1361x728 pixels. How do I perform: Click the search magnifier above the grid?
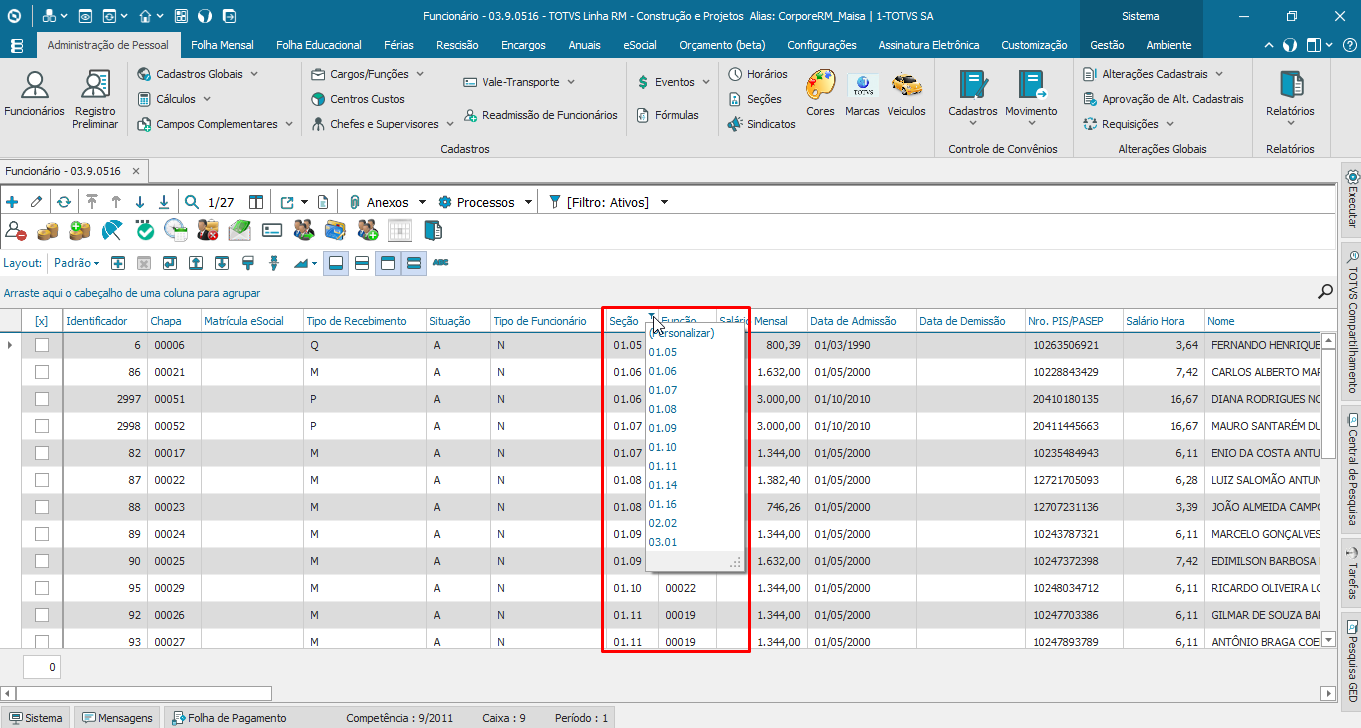pos(1326,292)
